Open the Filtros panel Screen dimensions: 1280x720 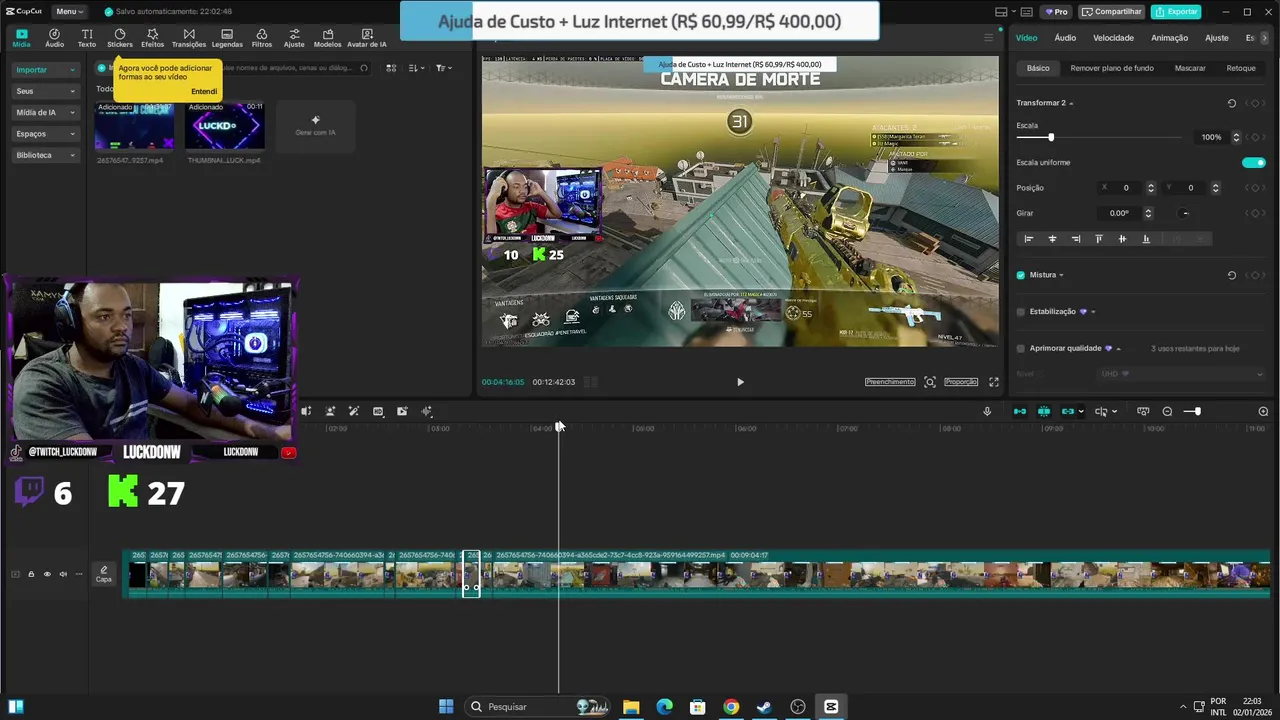pos(262,38)
